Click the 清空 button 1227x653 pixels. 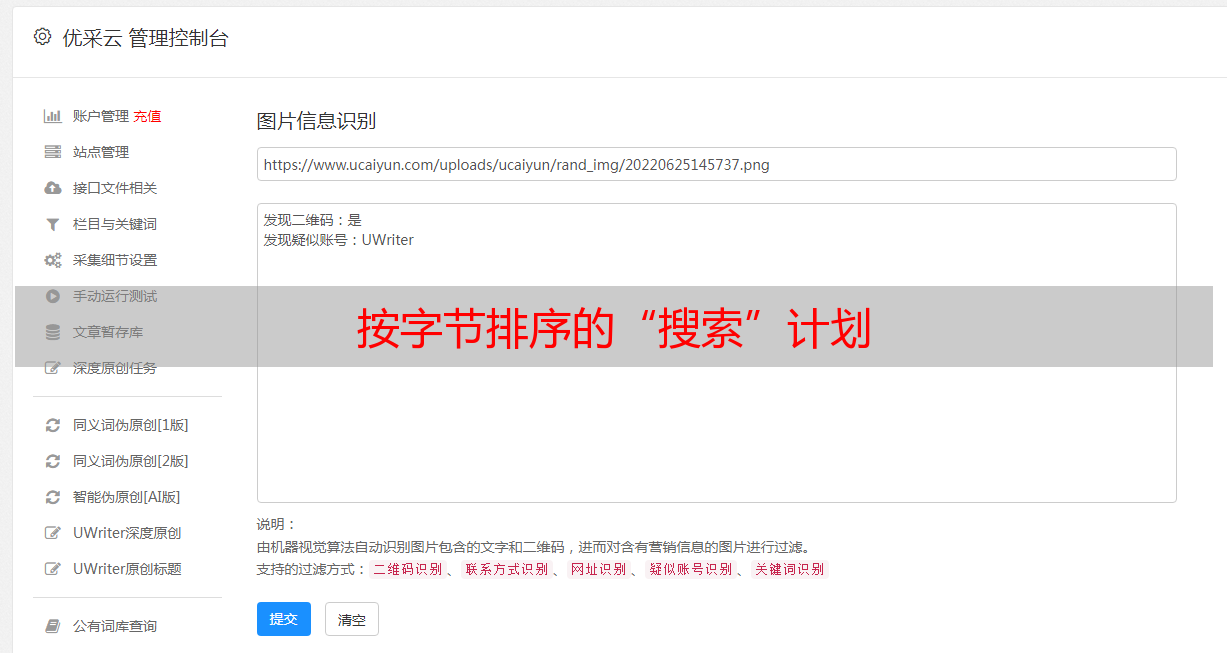click(352, 619)
